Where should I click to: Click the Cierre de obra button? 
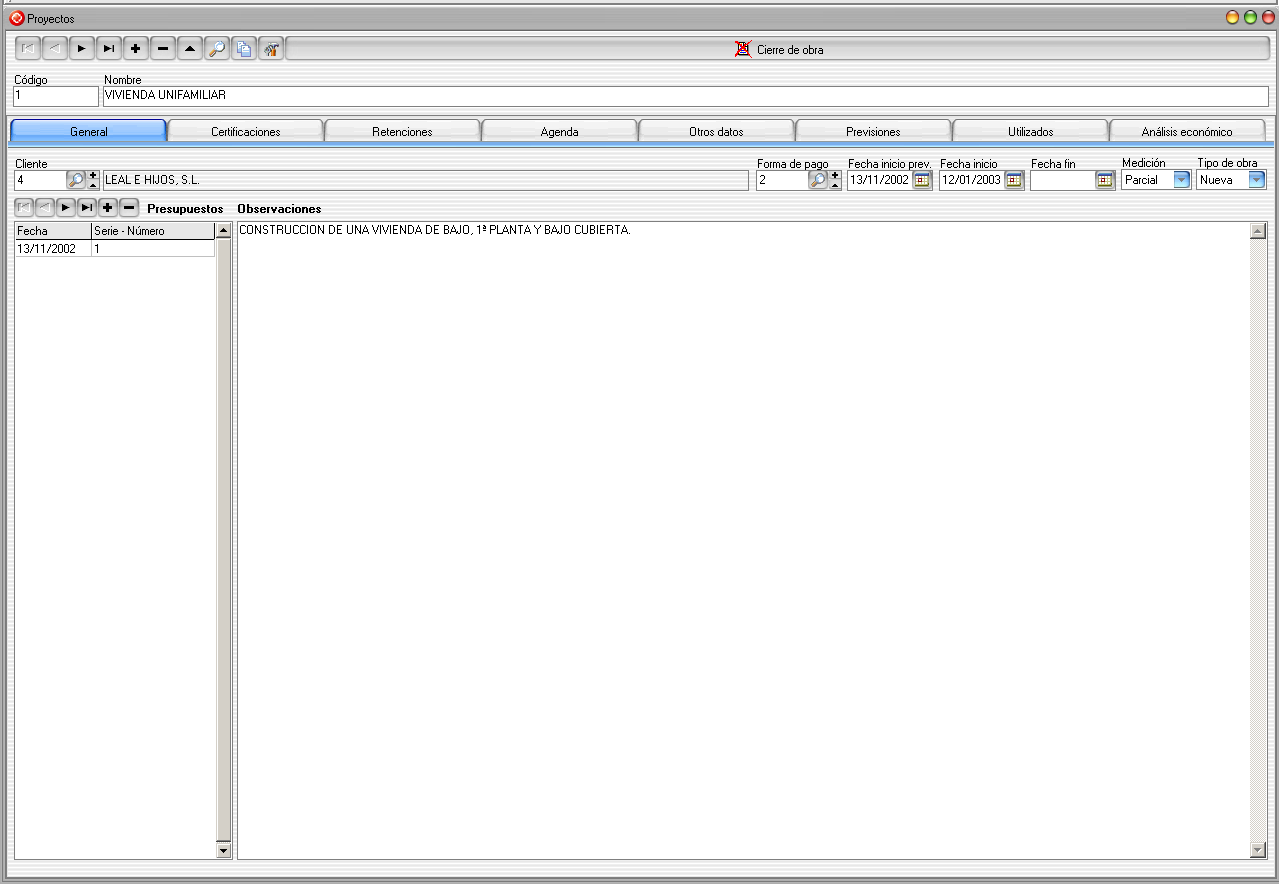[779, 49]
